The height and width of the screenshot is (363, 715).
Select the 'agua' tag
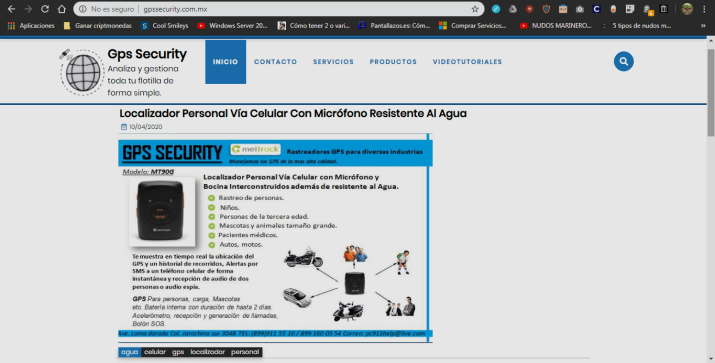130,352
